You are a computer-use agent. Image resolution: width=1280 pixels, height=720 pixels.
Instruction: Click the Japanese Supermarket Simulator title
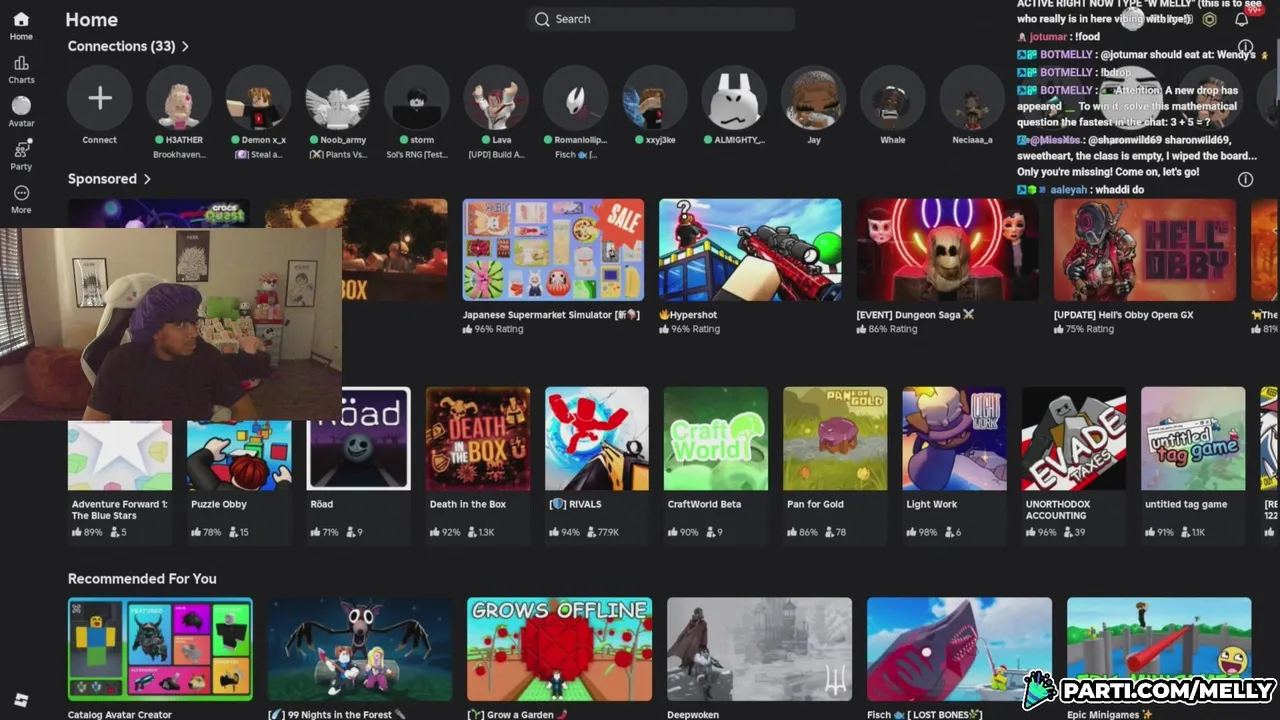550,315
